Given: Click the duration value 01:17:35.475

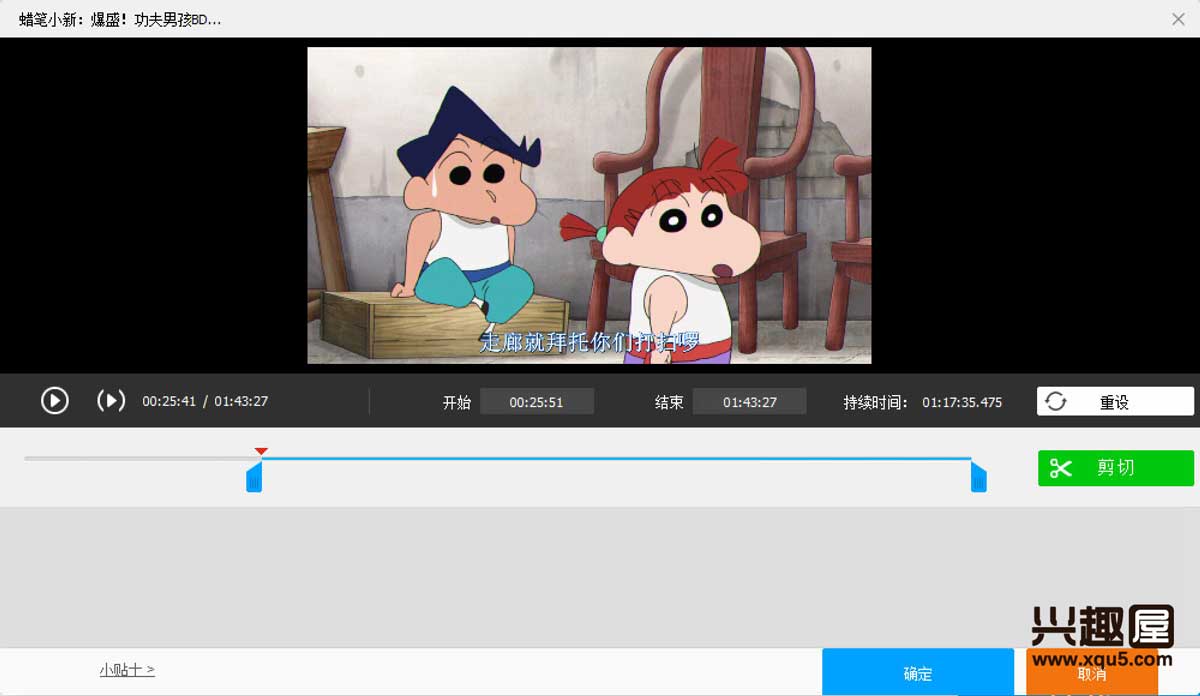Looking at the screenshot, I should coord(962,402).
